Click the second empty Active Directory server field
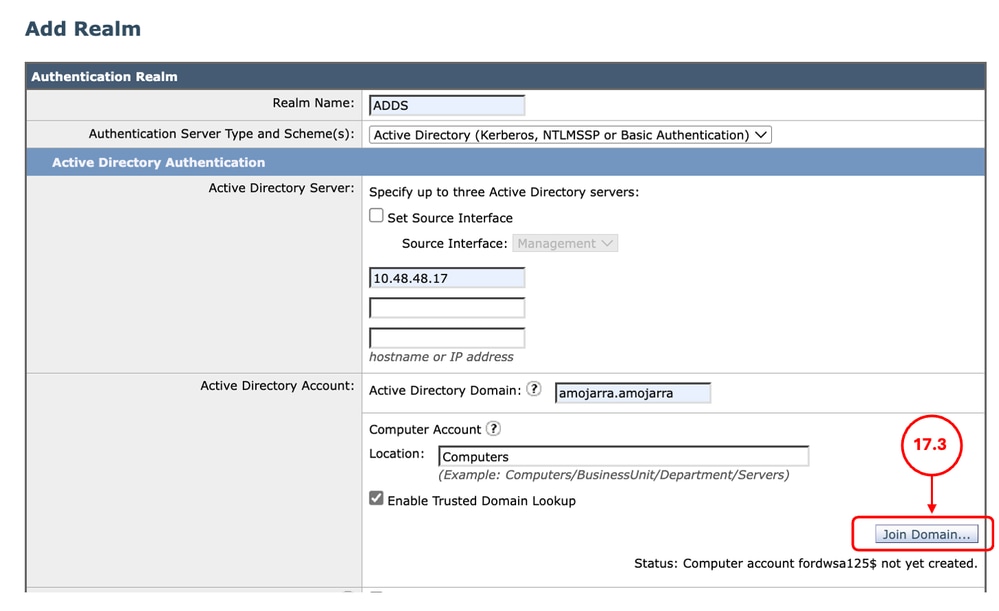The image size is (999, 611). 447,307
